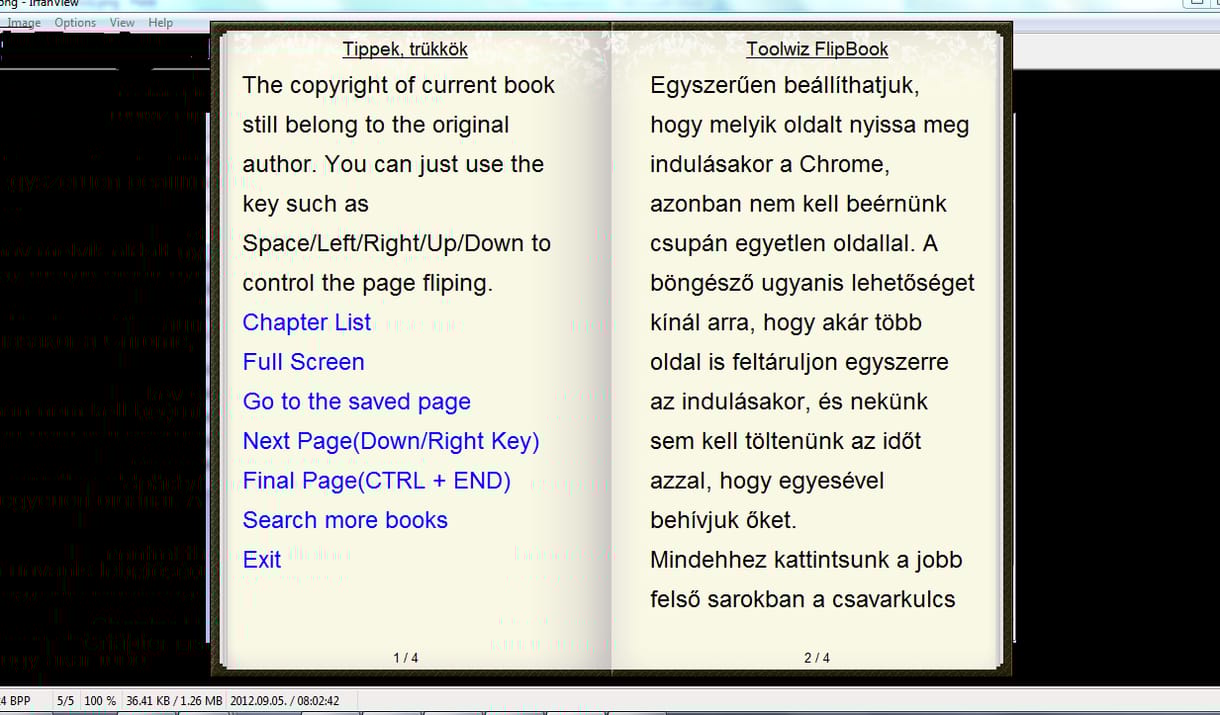Click the '1 / 4' page number

tap(405, 658)
